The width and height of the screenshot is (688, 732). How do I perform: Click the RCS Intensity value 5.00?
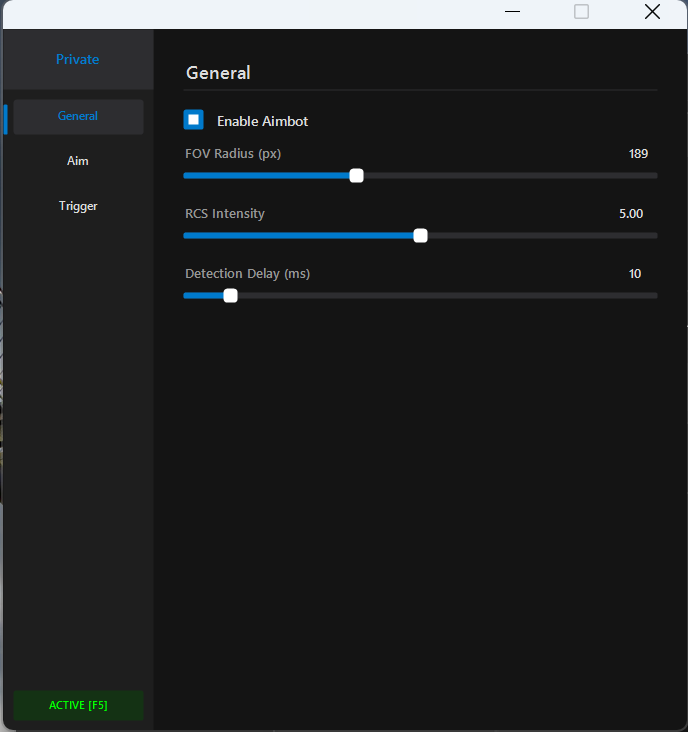click(x=631, y=214)
